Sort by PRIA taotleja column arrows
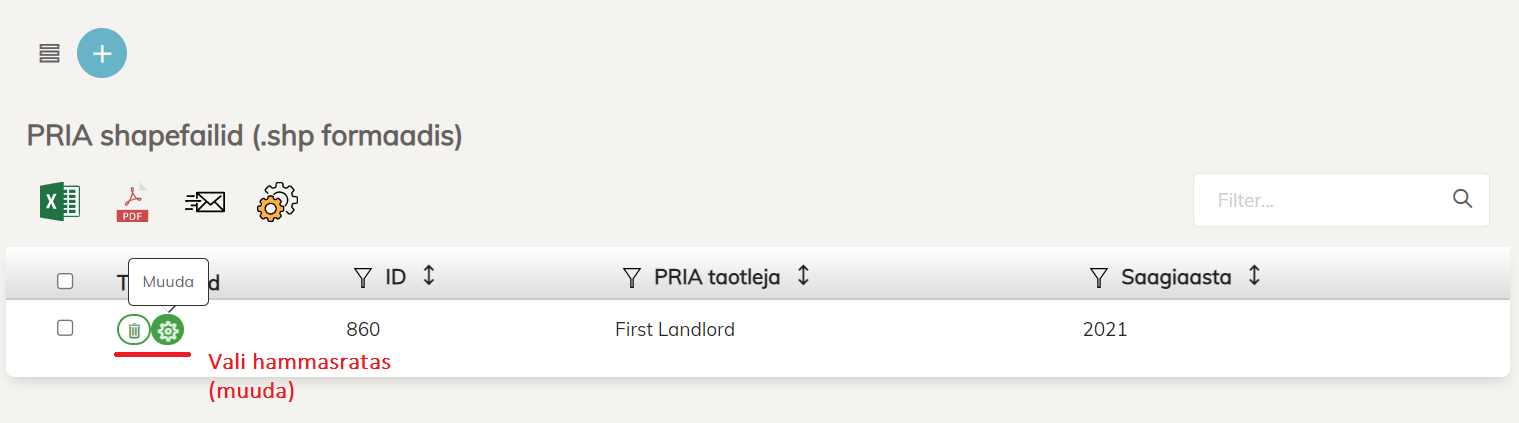The image size is (1519, 423). pos(802,276)
